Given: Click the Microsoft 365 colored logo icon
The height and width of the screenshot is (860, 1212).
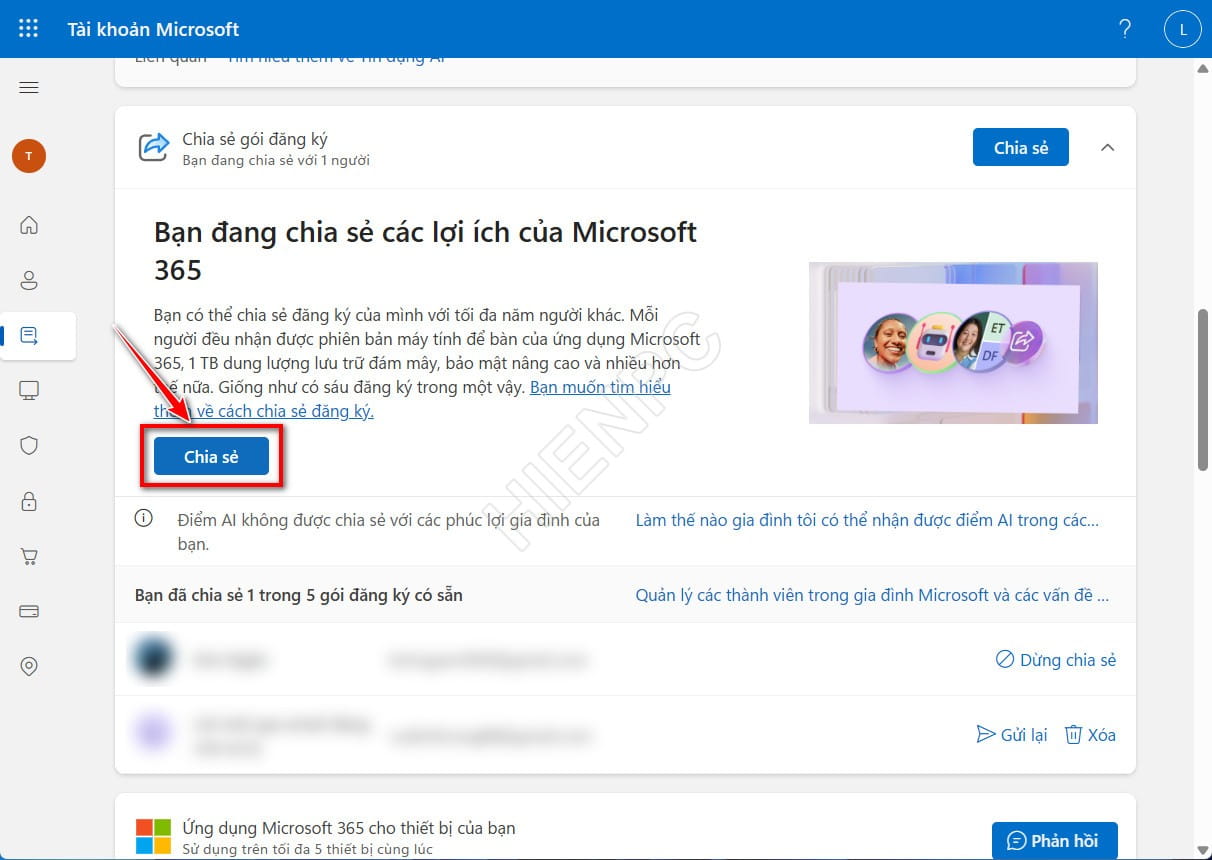Looking at the screenshot, I should (153, 837).
